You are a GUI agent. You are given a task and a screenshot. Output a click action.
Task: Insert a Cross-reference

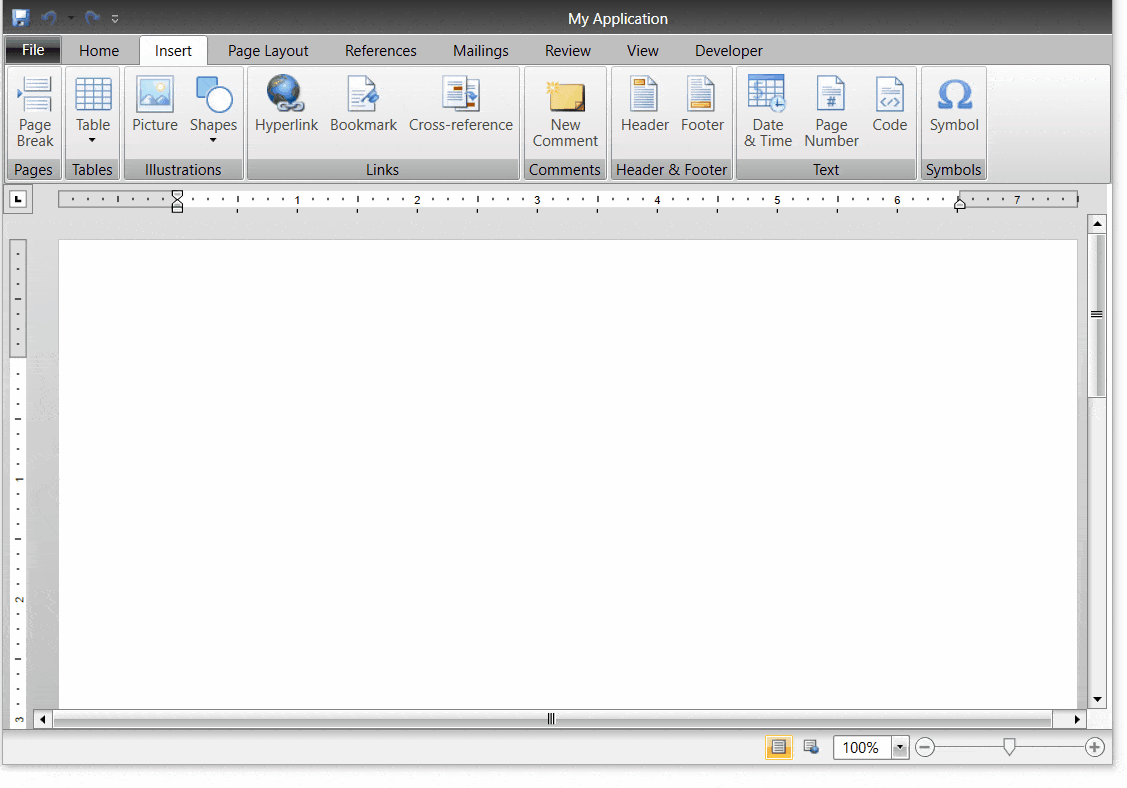point(461,103)
